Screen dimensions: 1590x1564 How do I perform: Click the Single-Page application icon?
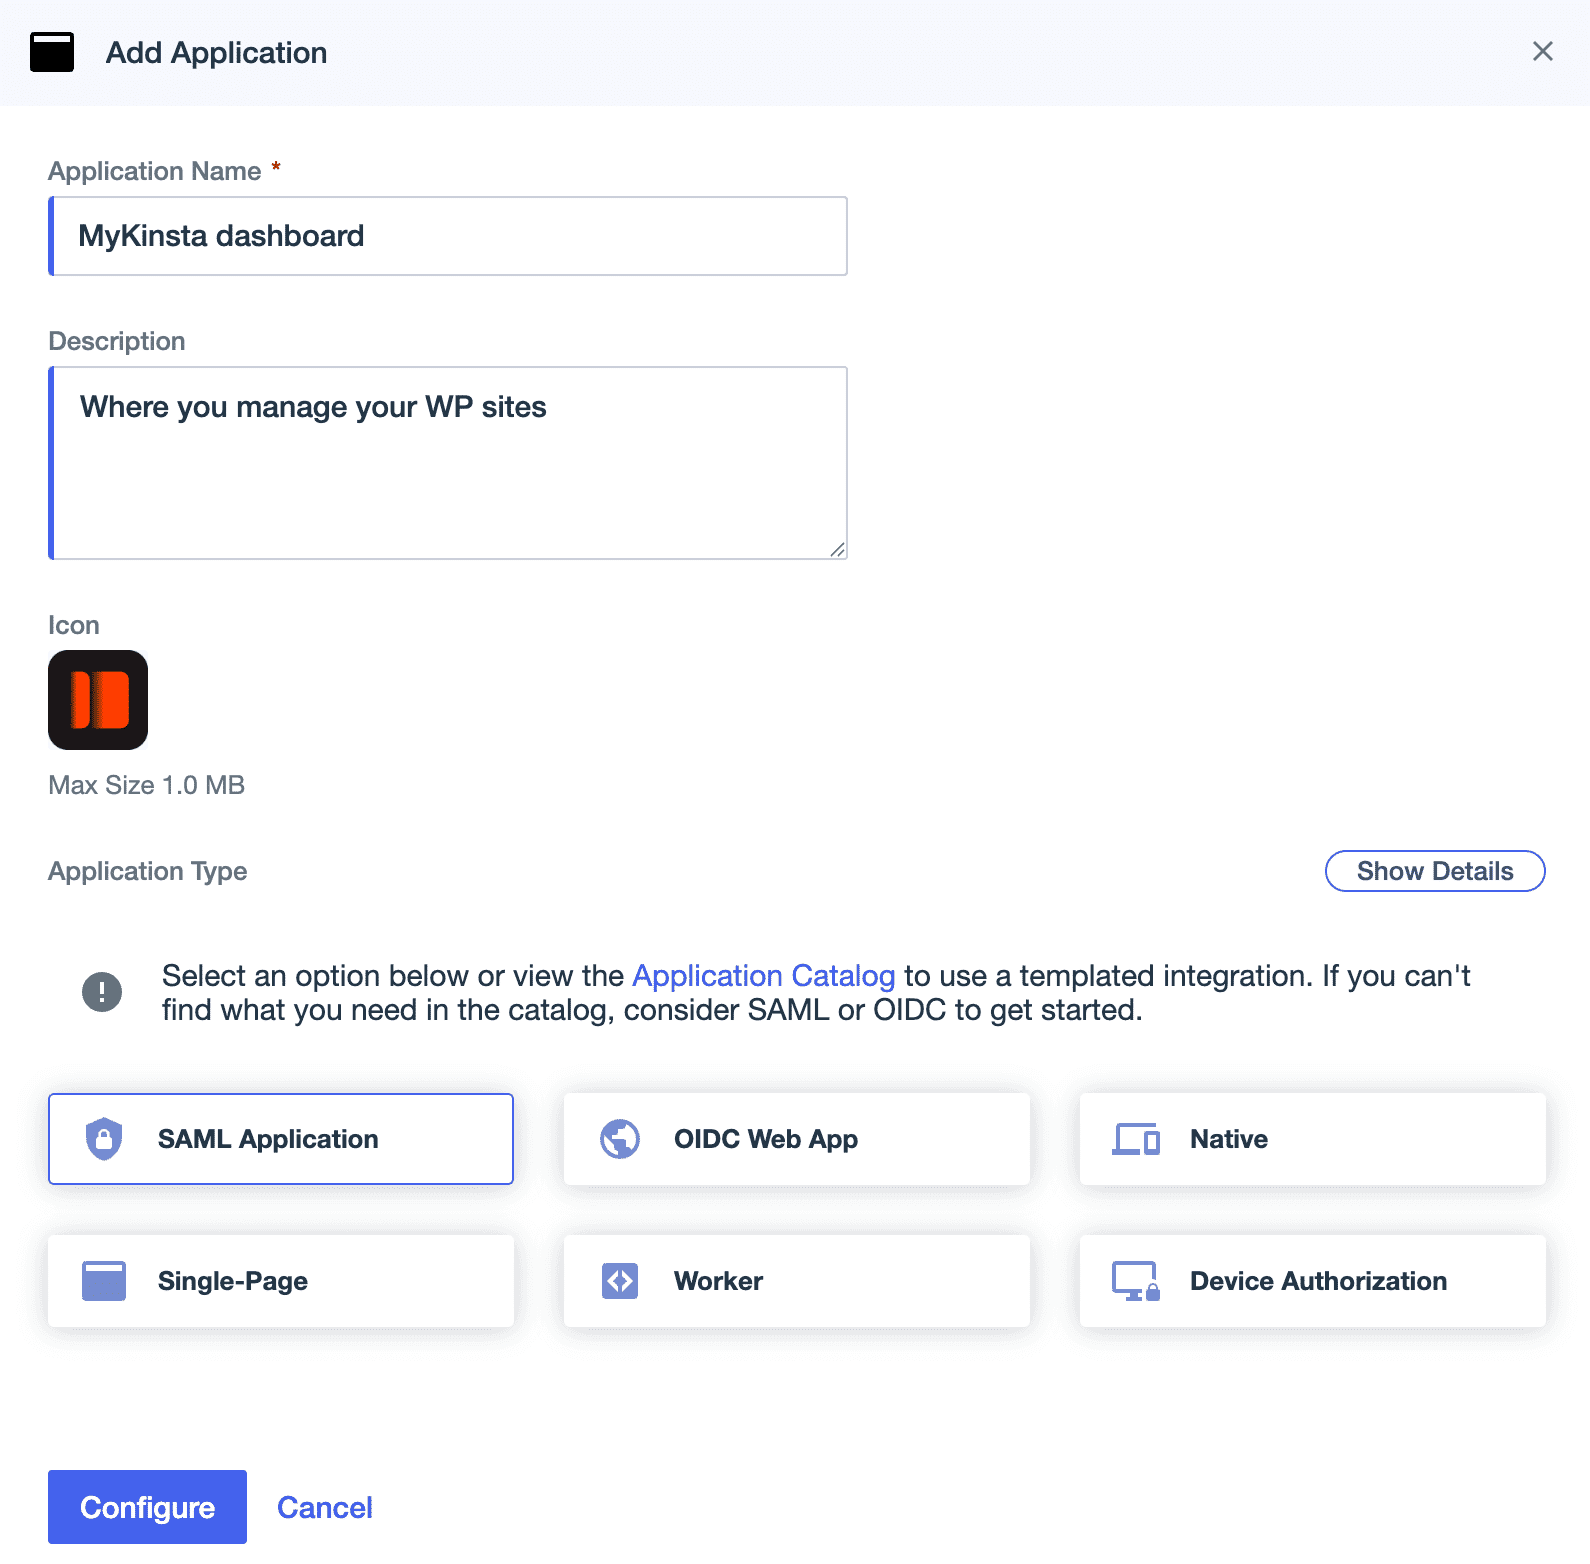[x=103, y=1280]
